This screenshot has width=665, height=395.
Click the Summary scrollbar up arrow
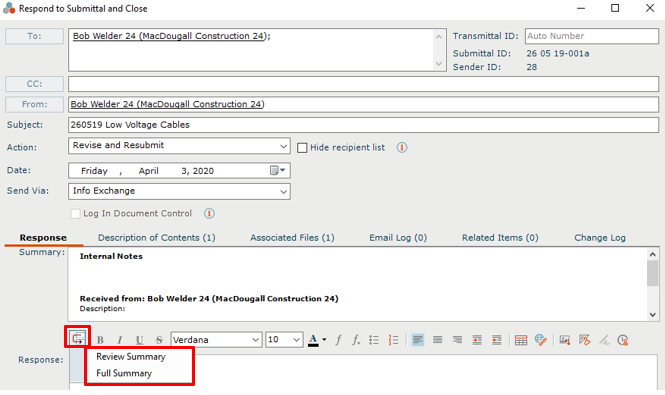(653, 255)
